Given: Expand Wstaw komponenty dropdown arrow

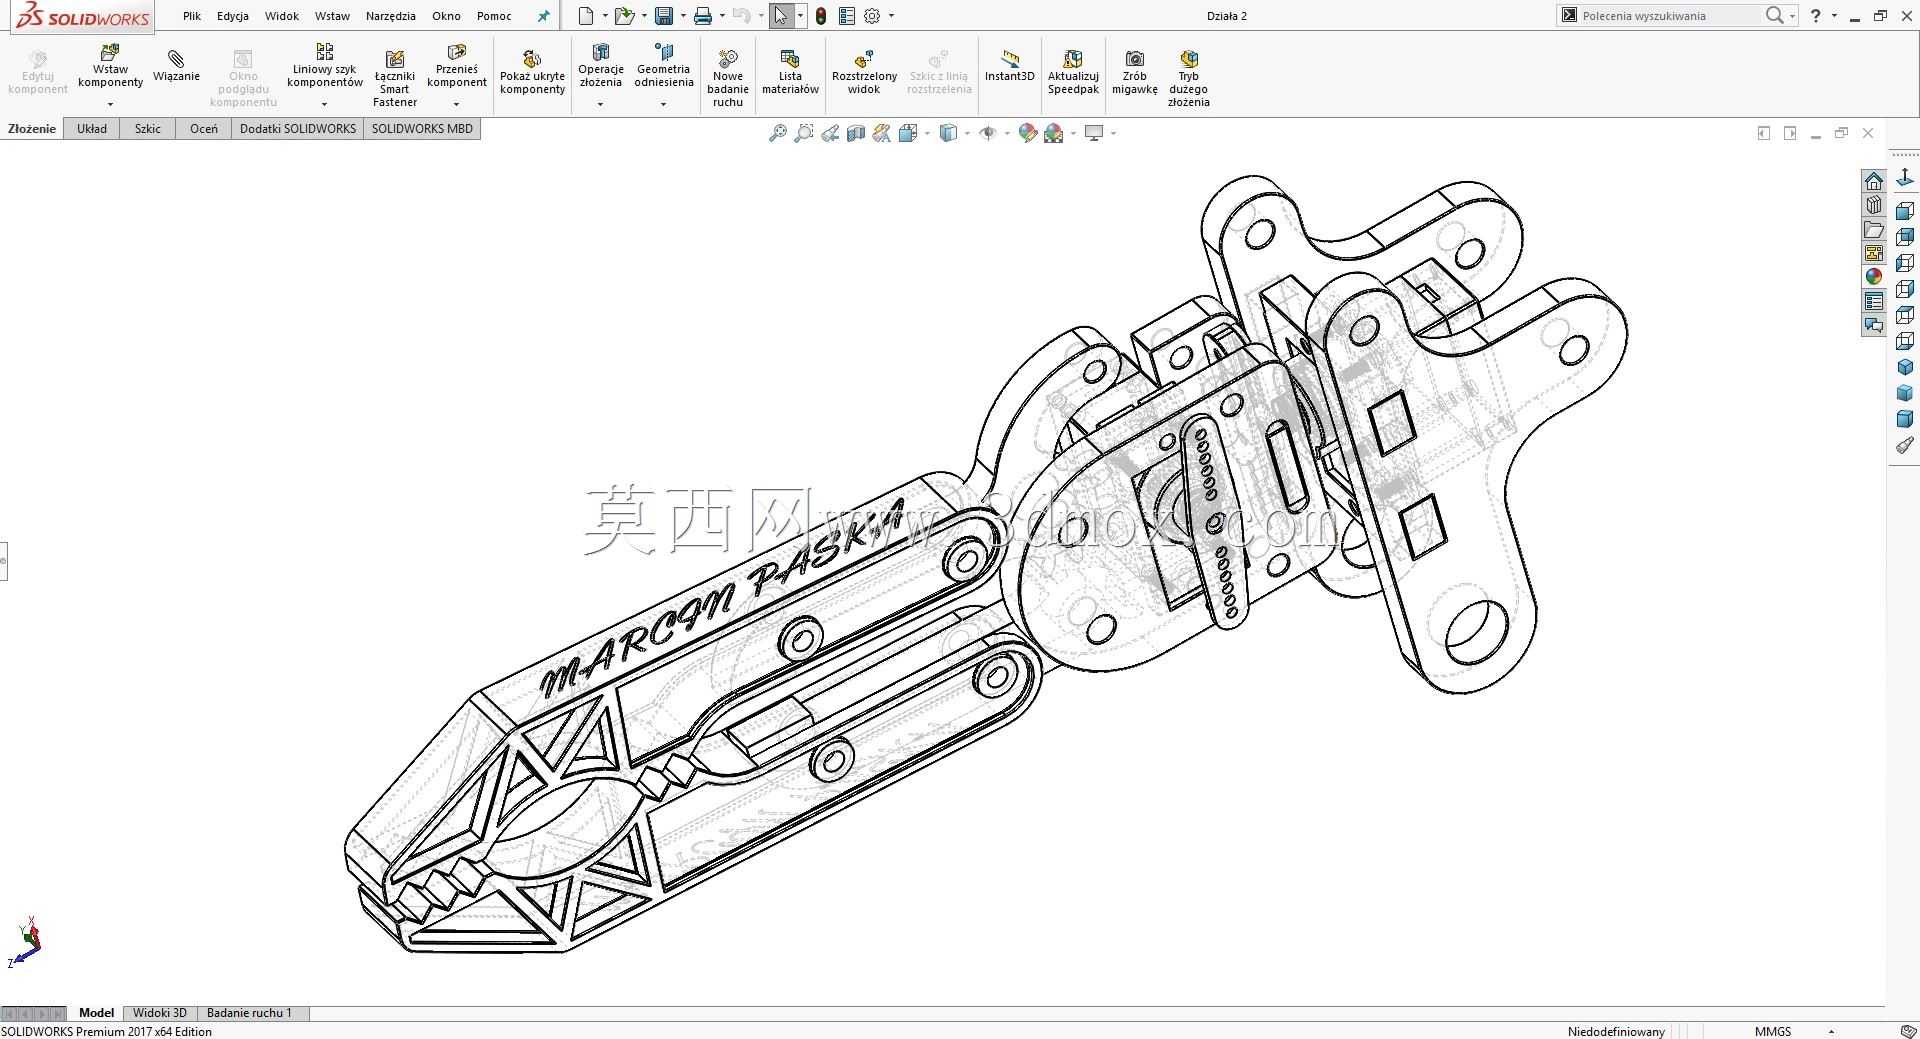Looking at the screenshot, I should coord(110,104).
